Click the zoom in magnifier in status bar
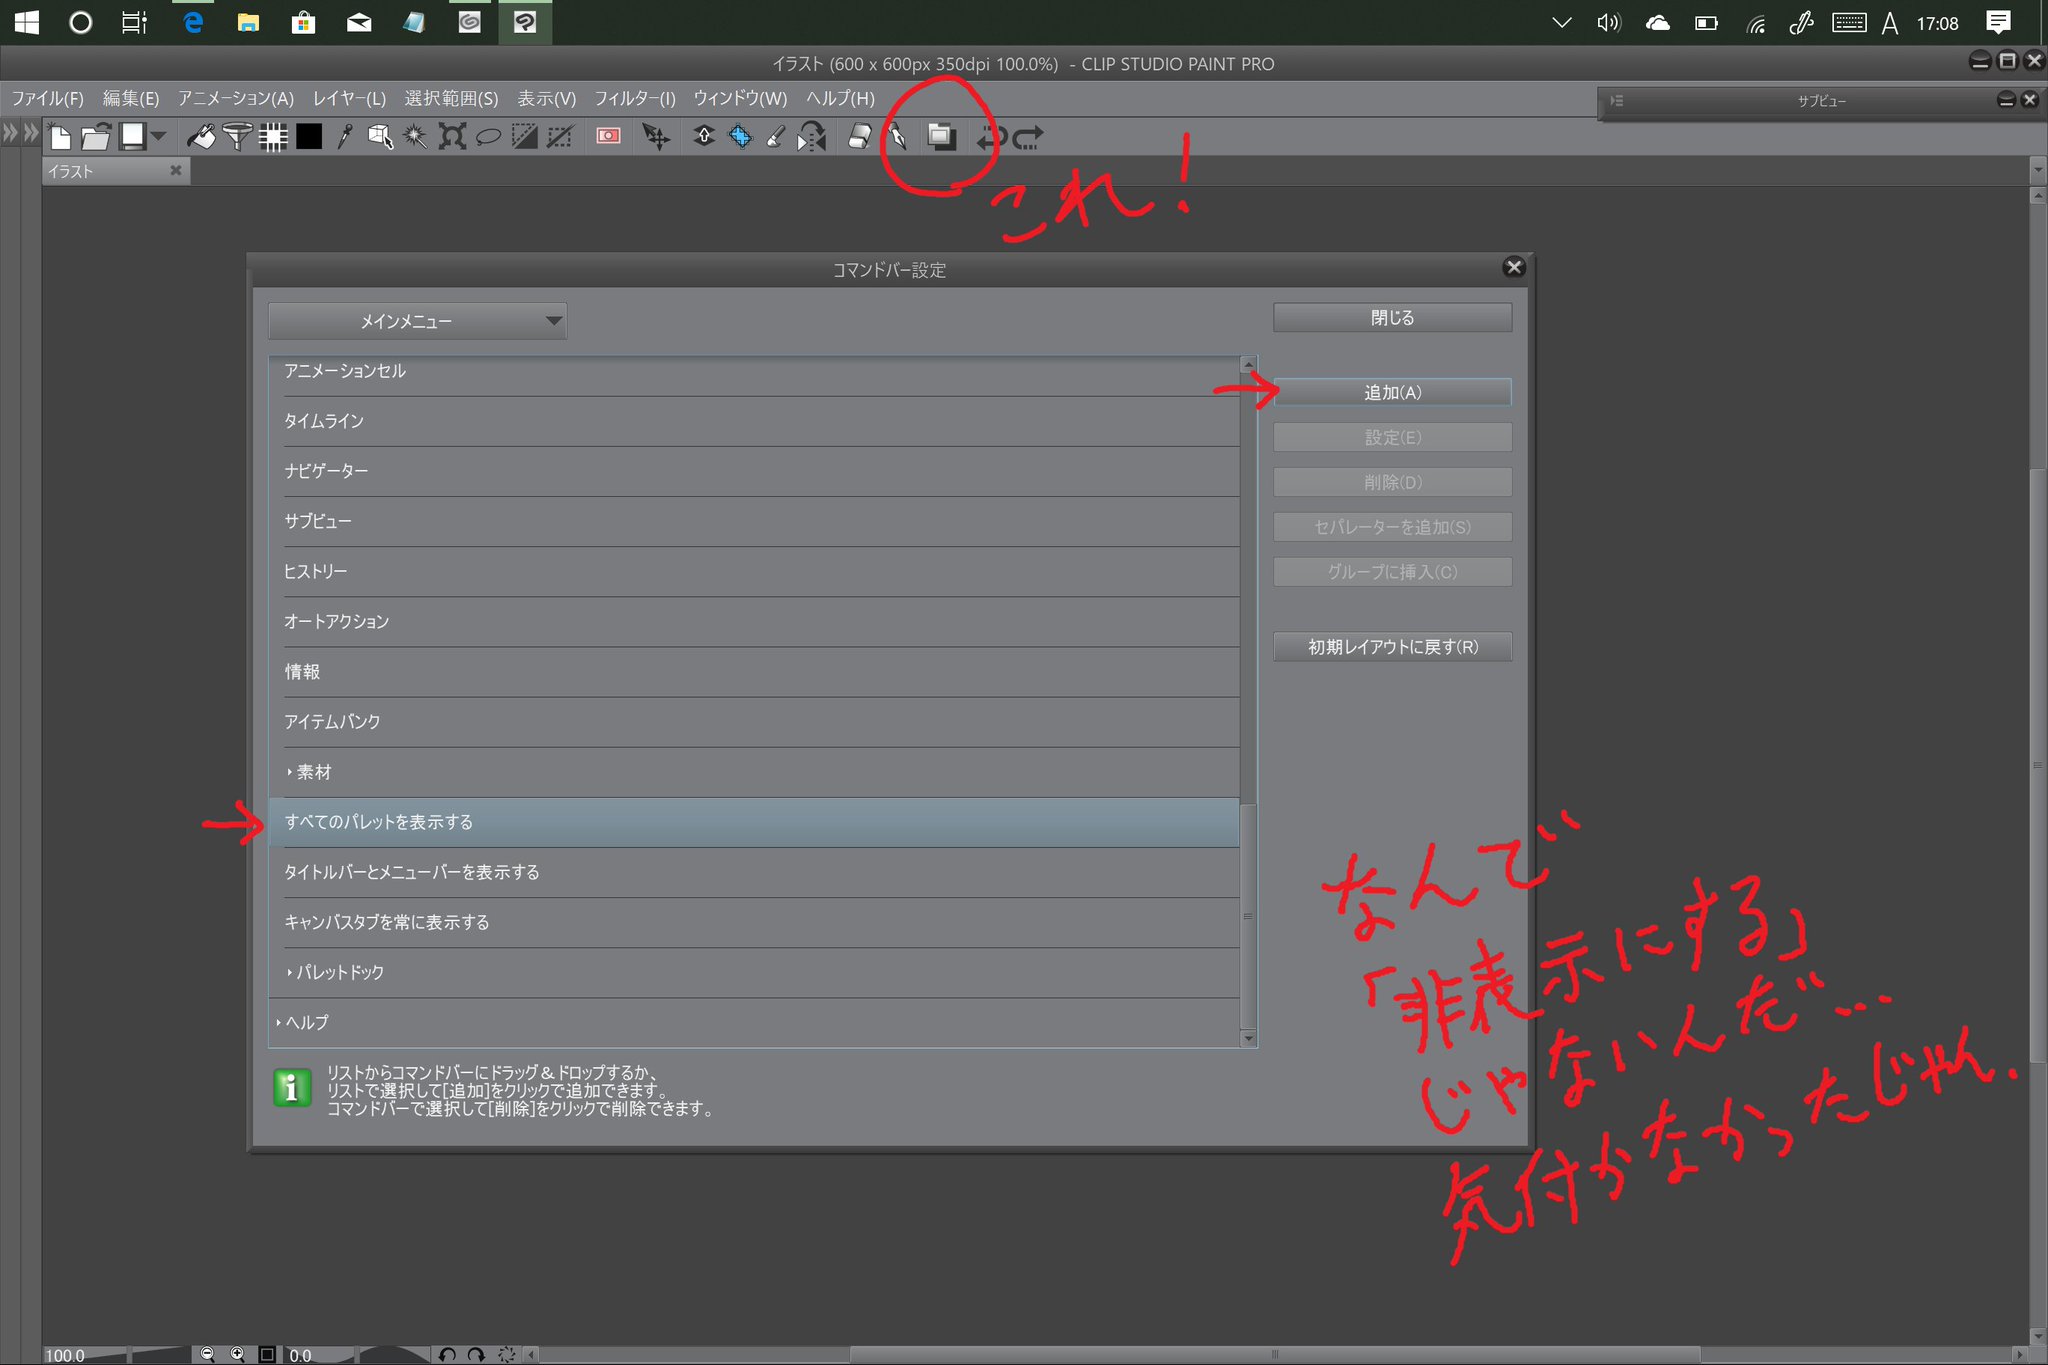This screenshot has height=1365, width=2048. (x=237, y=1354)
